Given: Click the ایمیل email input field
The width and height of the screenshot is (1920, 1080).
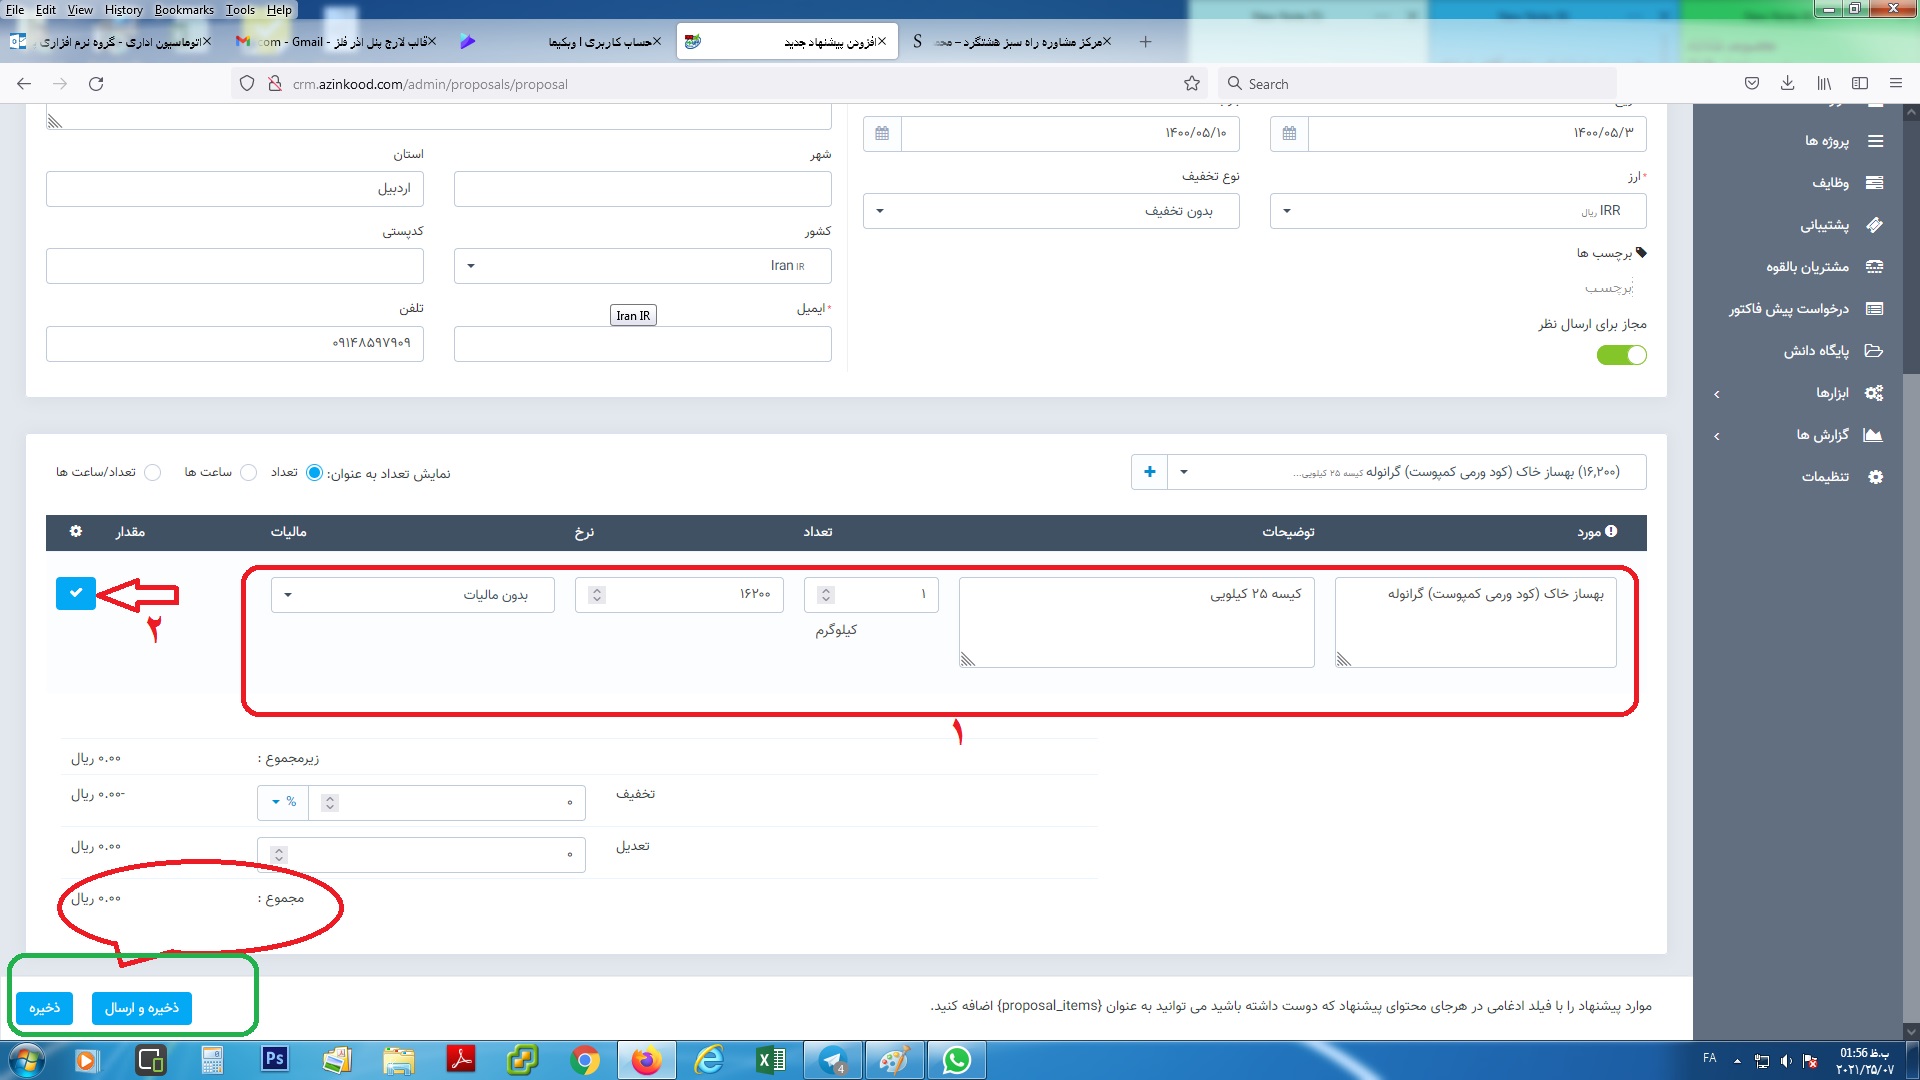Looking at the screenshot, I should click(642, 344).
